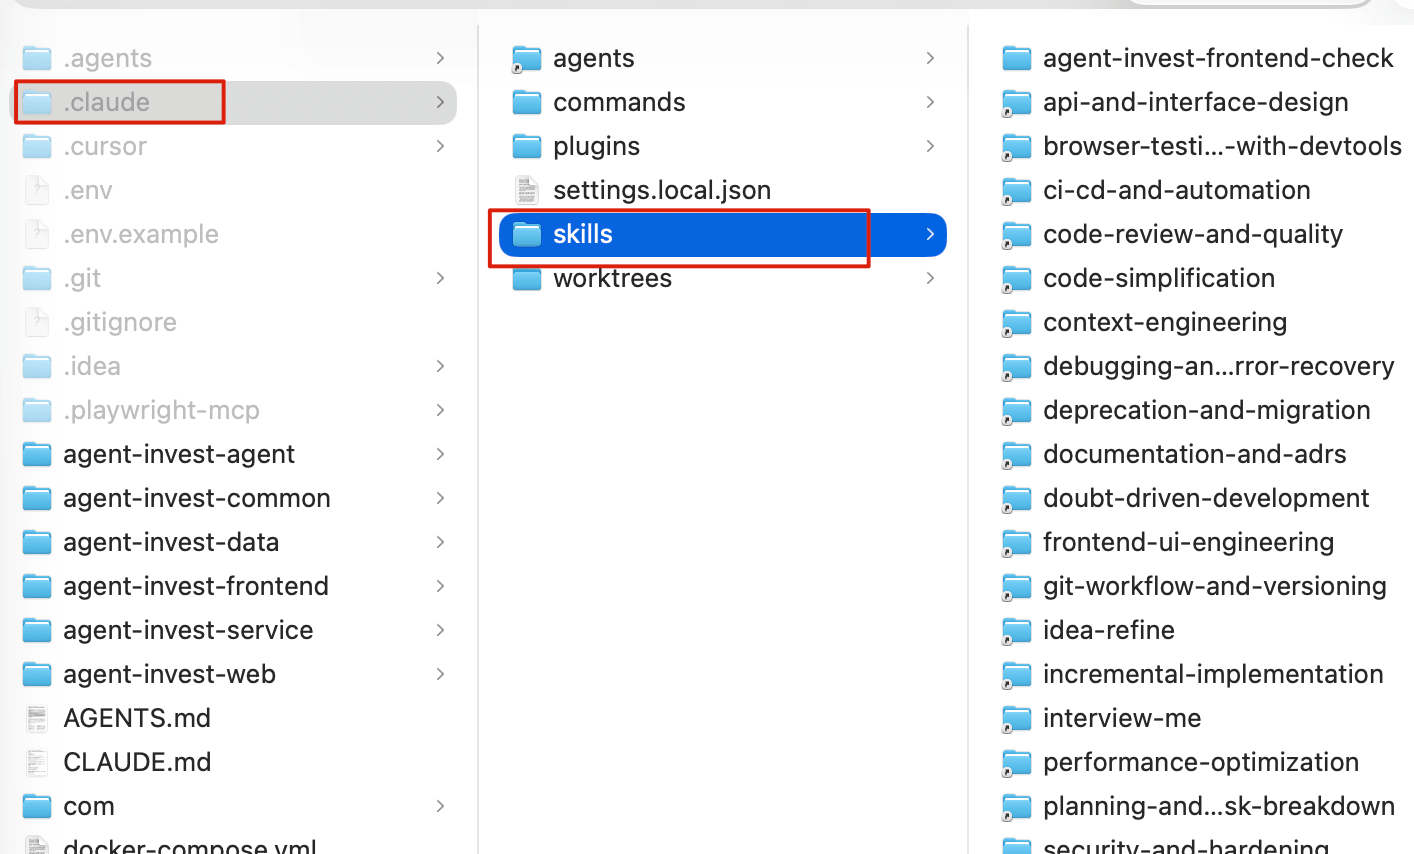Viewport: 1414px width, 854px height.
Task: Click the plugins folder icon
Action: click(x=526, y=146)
